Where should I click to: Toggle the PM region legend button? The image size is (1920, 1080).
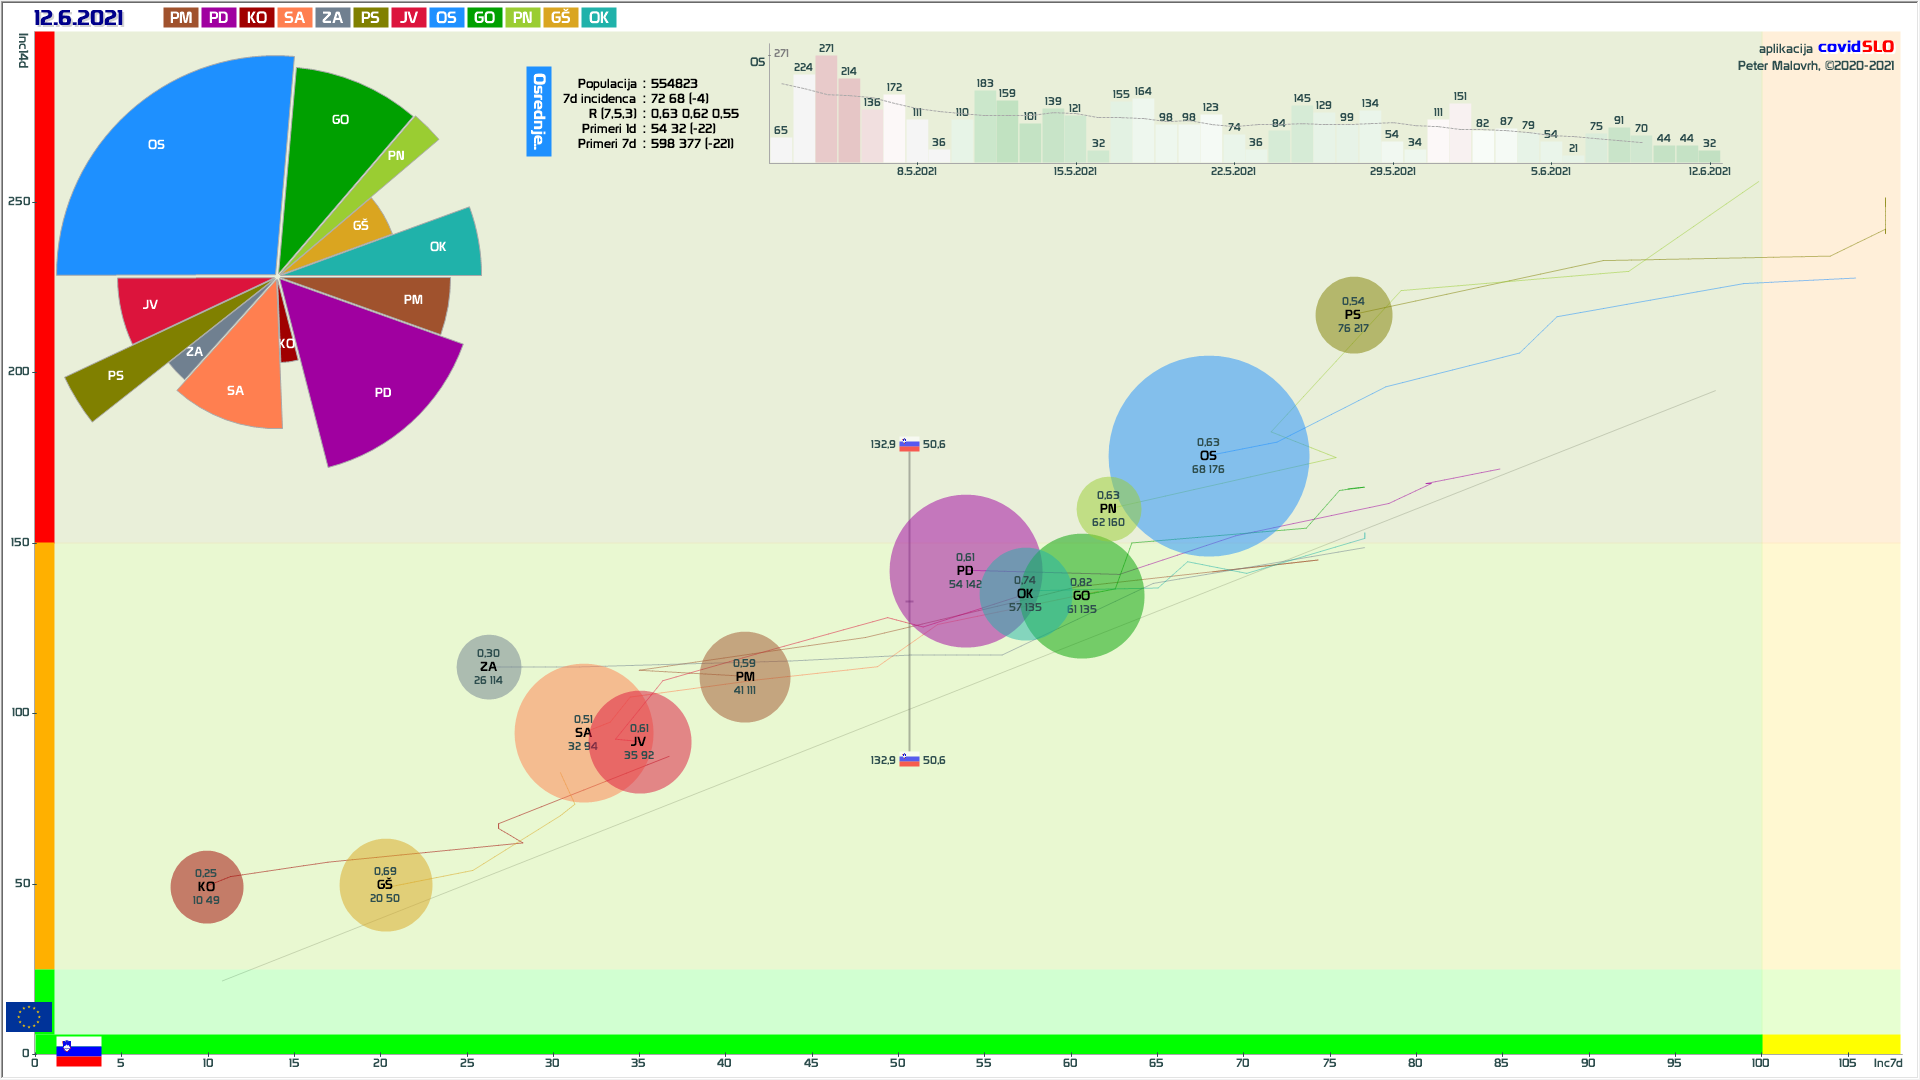click(x=181, y=18)
